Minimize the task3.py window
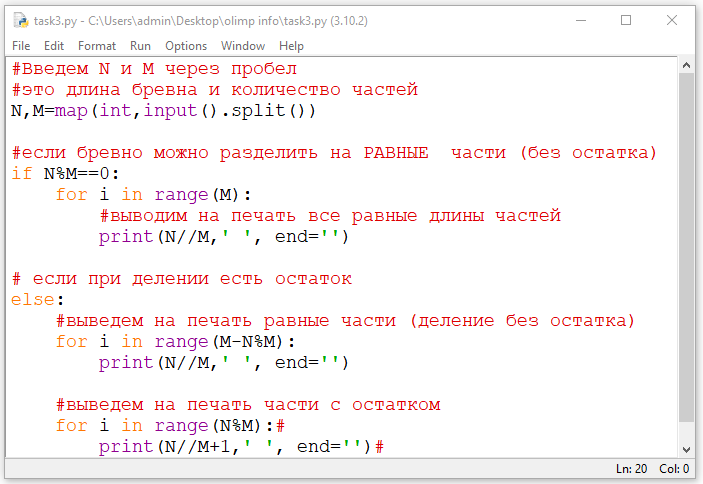The height and width of the screenshot is (484, 703). tap(581, 21)
